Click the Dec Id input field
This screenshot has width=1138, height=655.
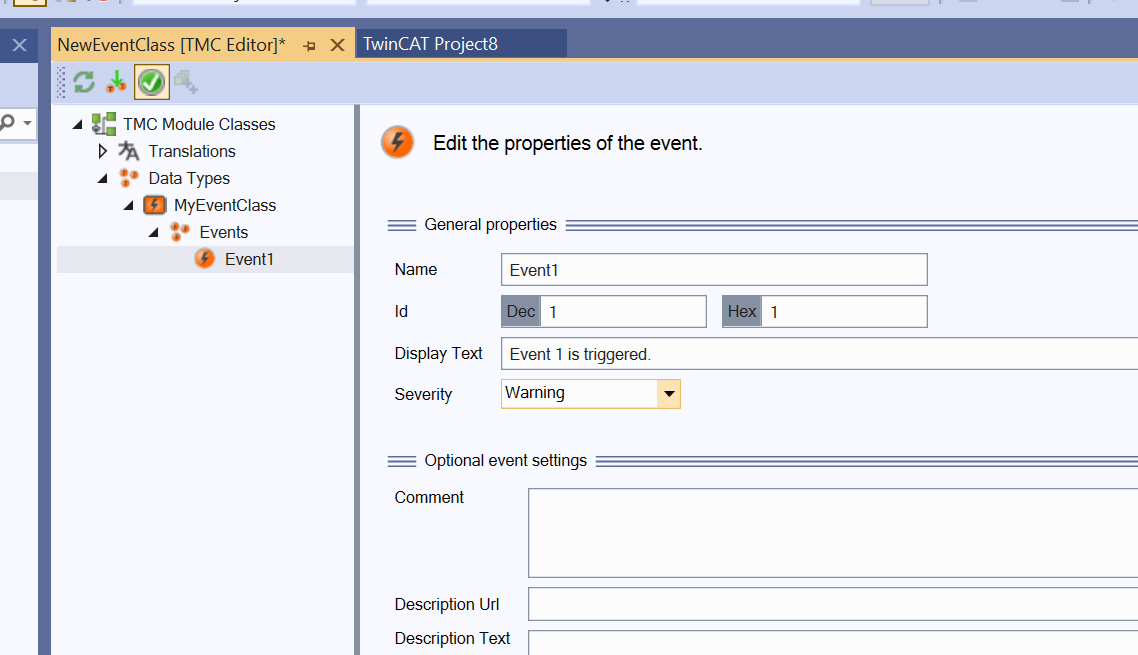click(x=623, y=312)
